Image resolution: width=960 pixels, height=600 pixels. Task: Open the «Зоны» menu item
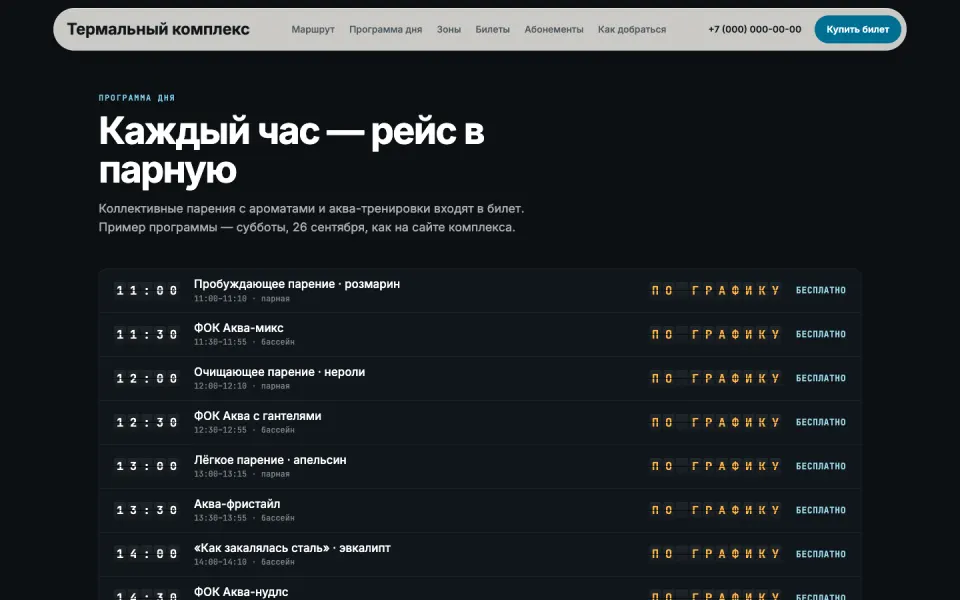[x=449, y=29]
